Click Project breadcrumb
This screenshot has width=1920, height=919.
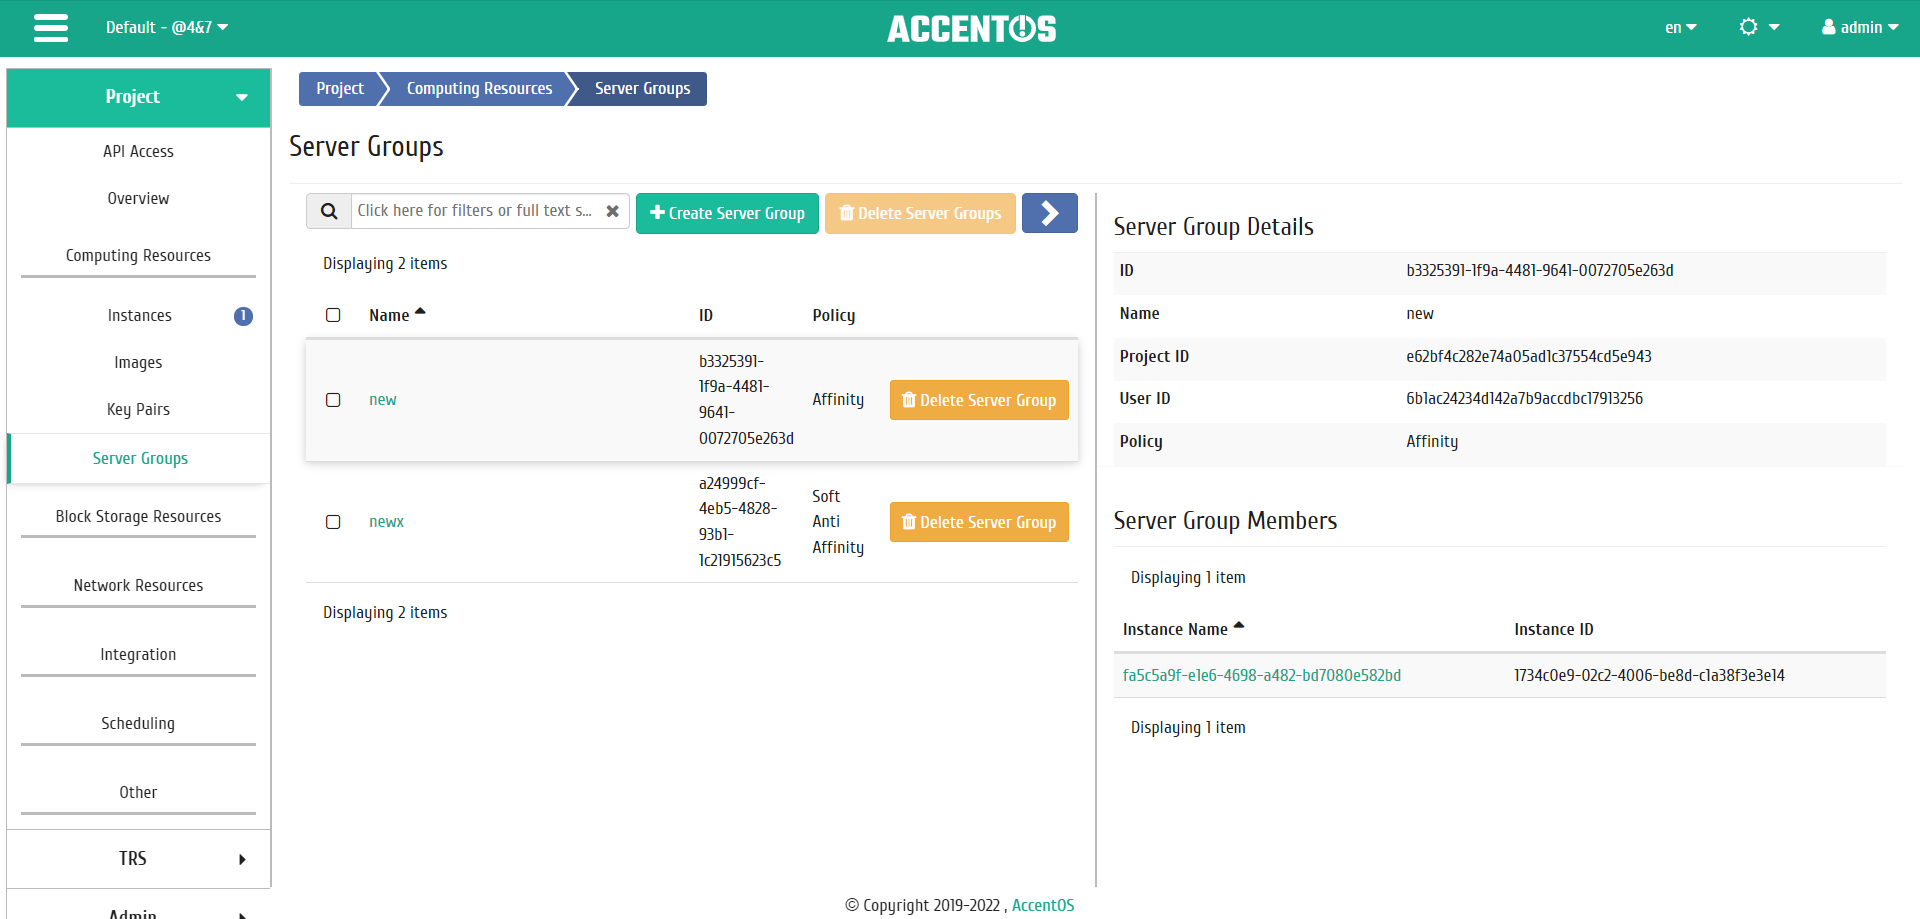point(339,88)
